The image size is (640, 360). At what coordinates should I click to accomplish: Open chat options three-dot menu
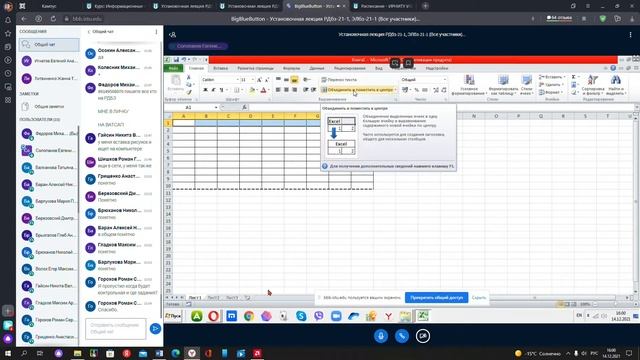pyautogui.click(x=156, y=31)
